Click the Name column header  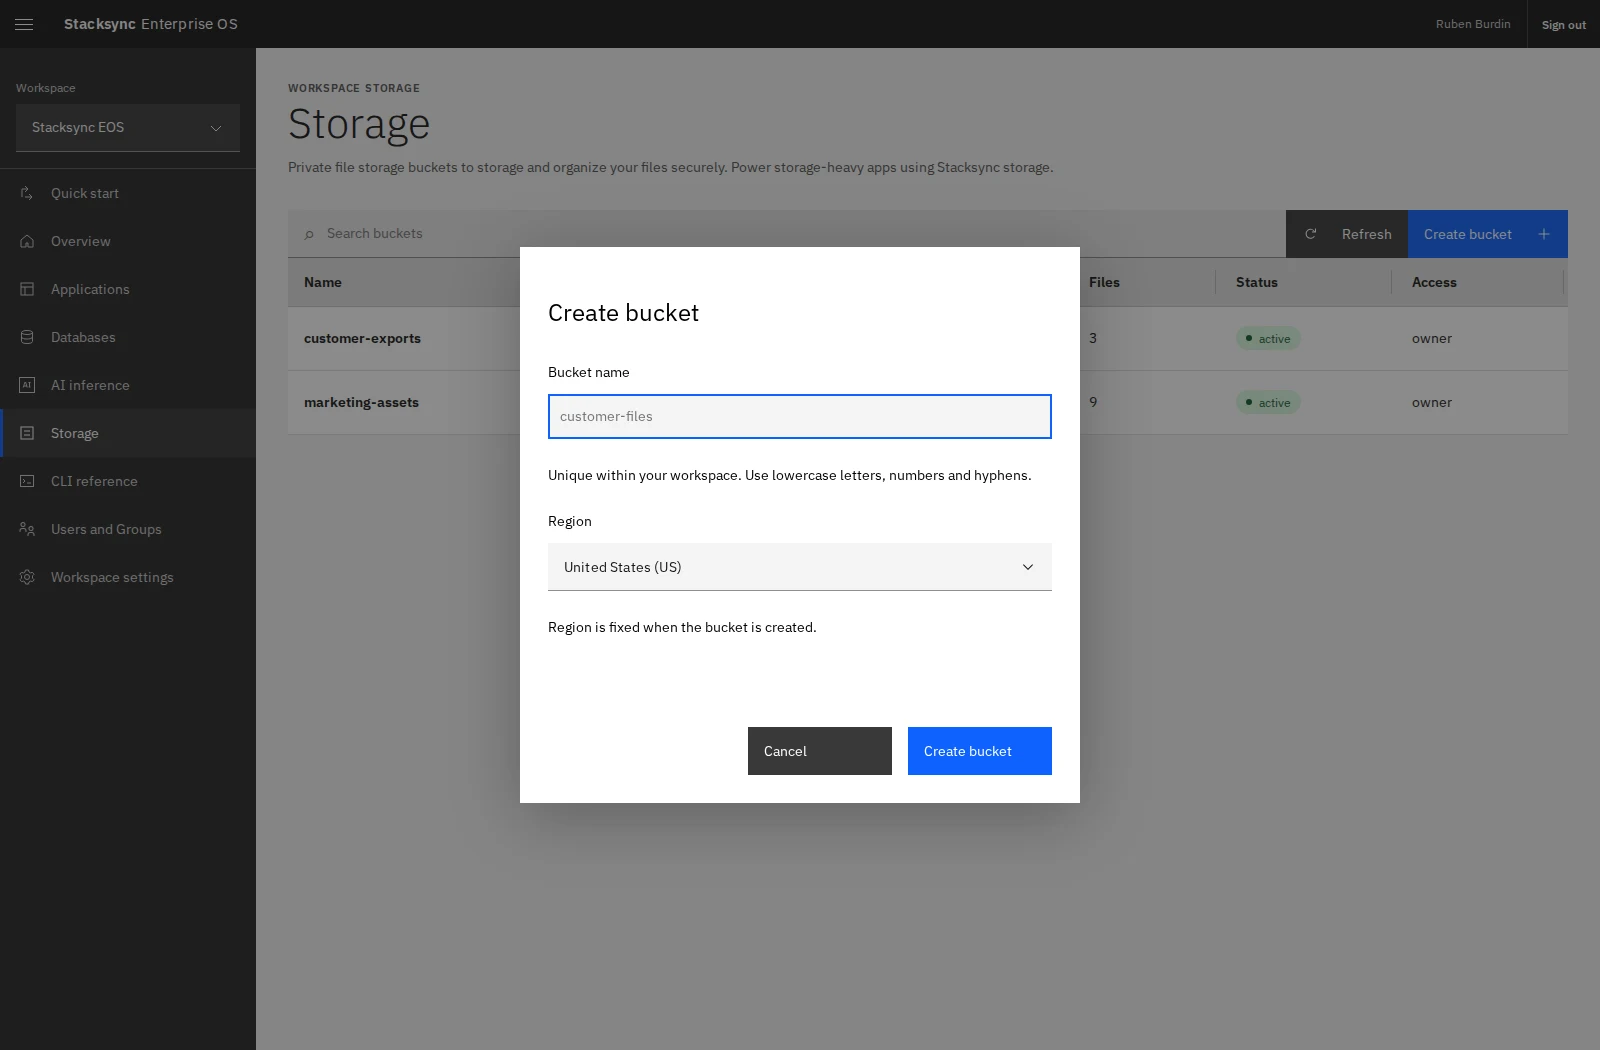coord(323,283)
